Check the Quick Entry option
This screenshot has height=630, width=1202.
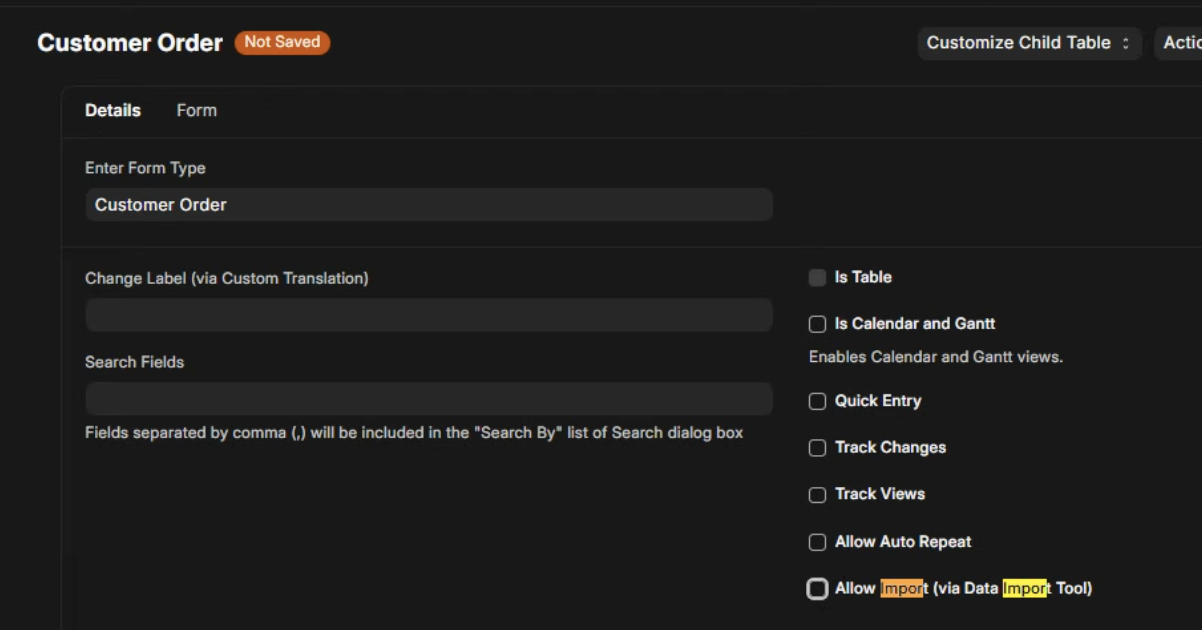[817, 401]
